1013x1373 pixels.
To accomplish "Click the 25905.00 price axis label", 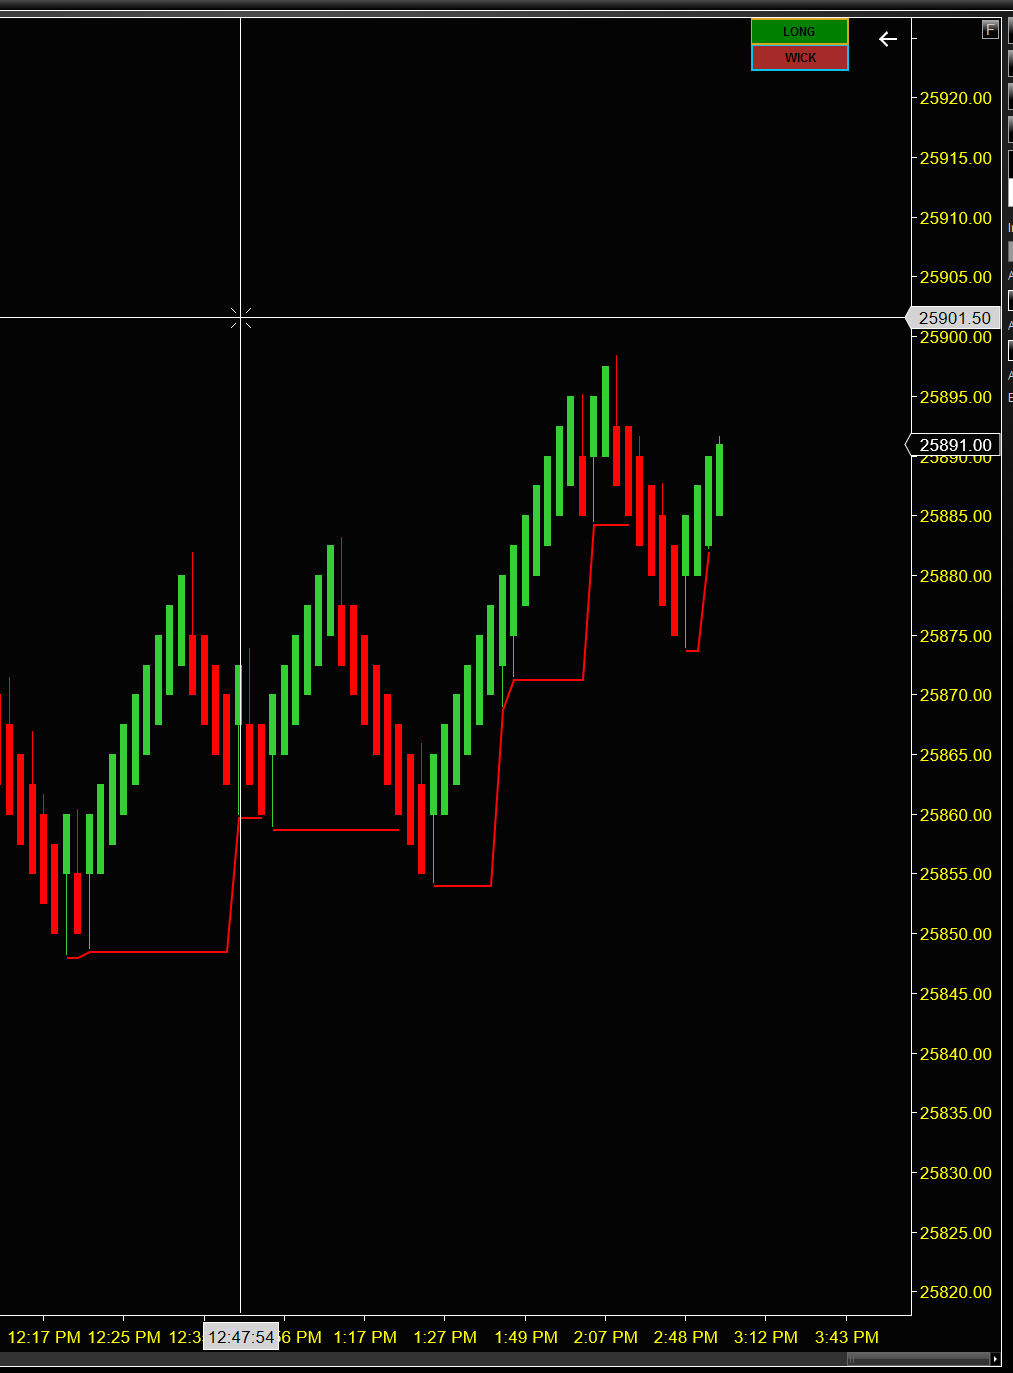I will click(x=956, y=277).
